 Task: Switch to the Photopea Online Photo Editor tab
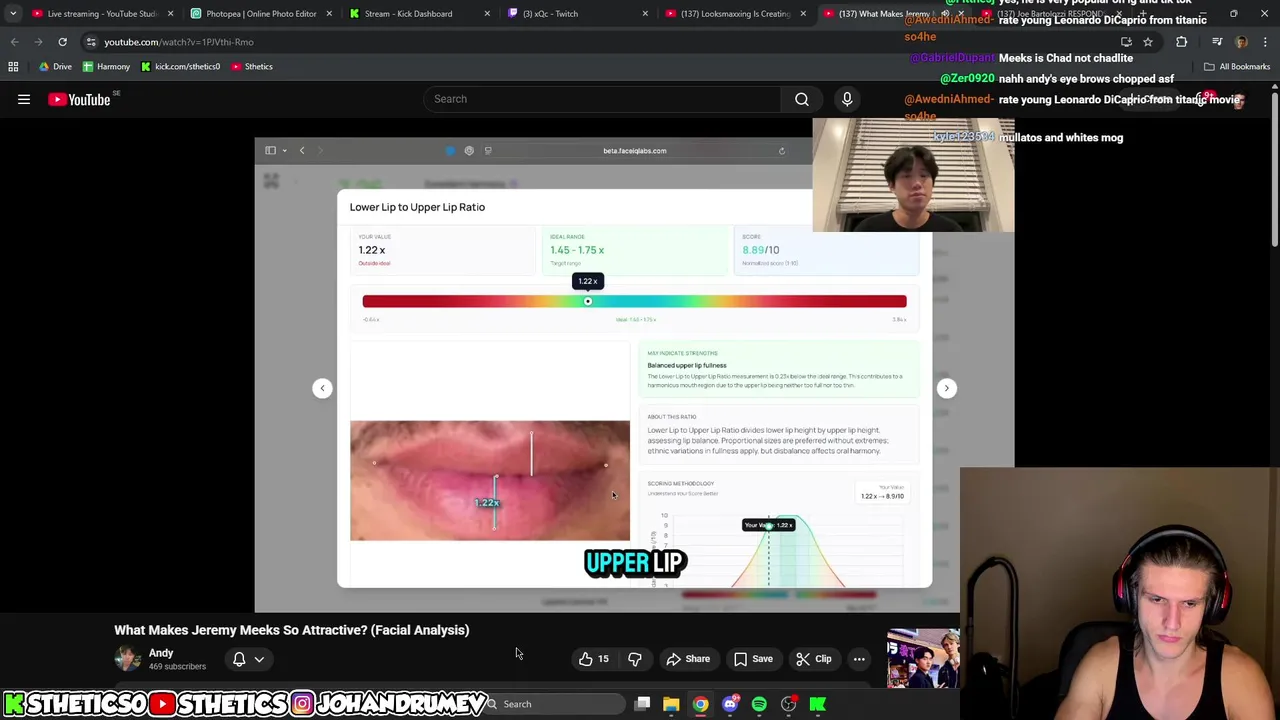pos(262,14)
